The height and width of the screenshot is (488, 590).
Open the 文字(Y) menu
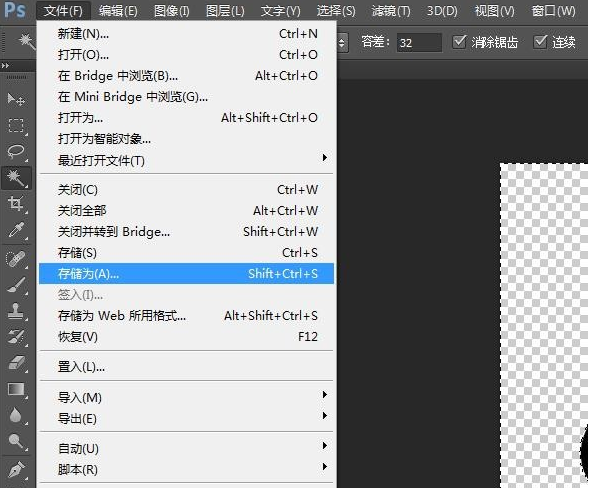(x=281, y=11)
